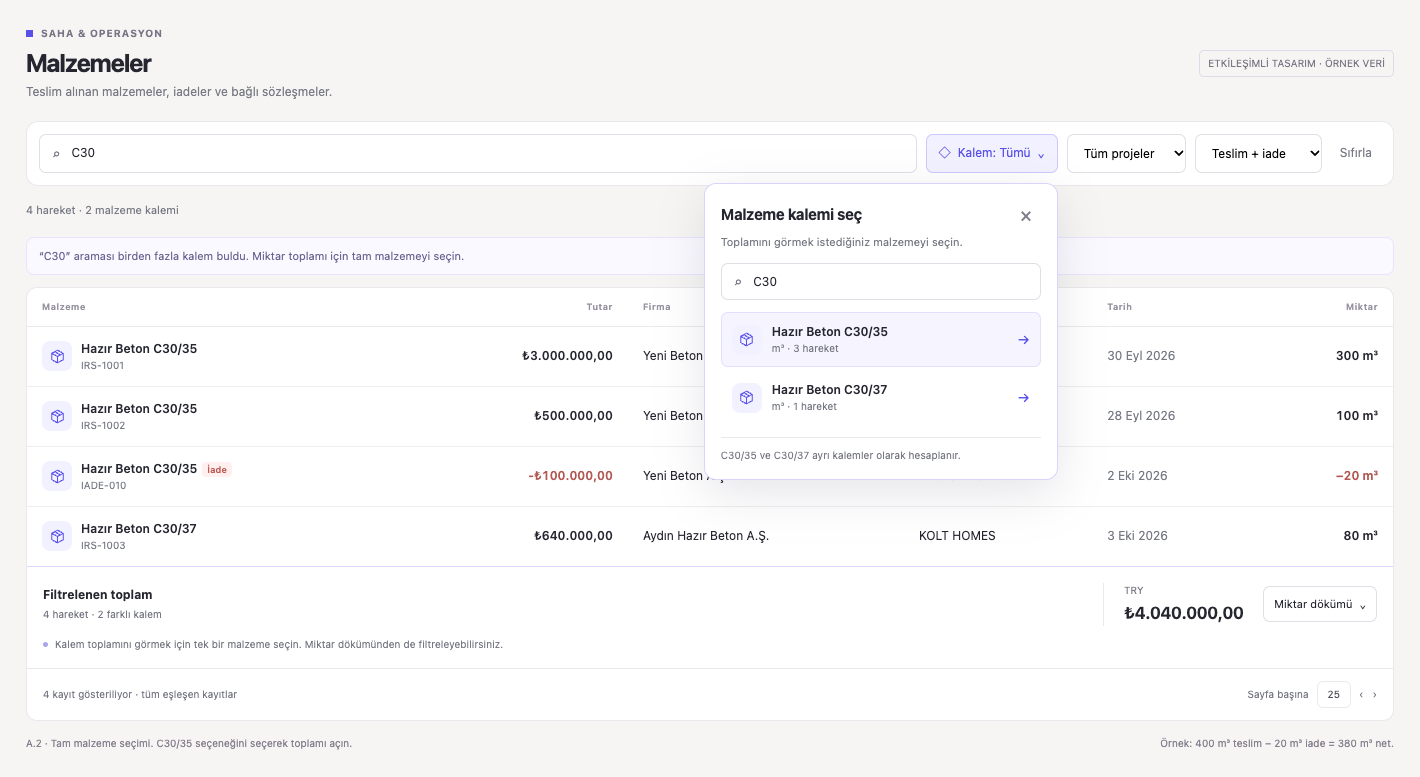Click the arrow icon for C30/37 popup option
Image resolution: width=1420 pixels, height=777 pixels.
point(1023,398)
